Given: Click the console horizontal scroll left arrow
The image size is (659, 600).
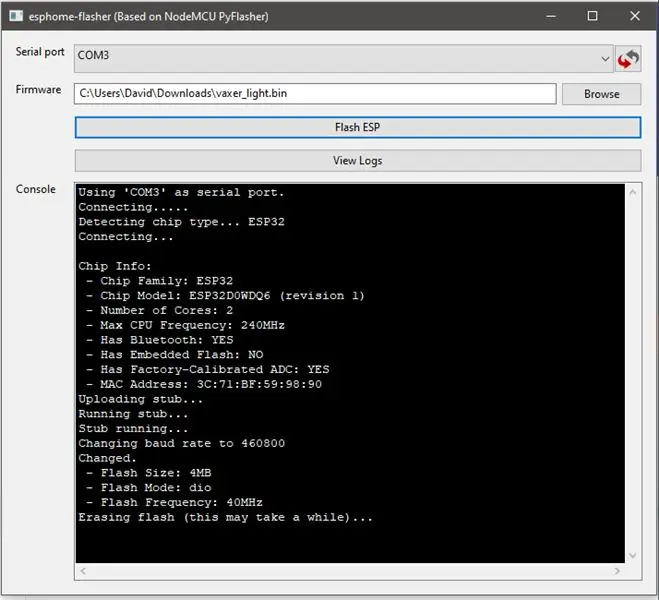Looking at the screenshot, I should pos(83,571).
